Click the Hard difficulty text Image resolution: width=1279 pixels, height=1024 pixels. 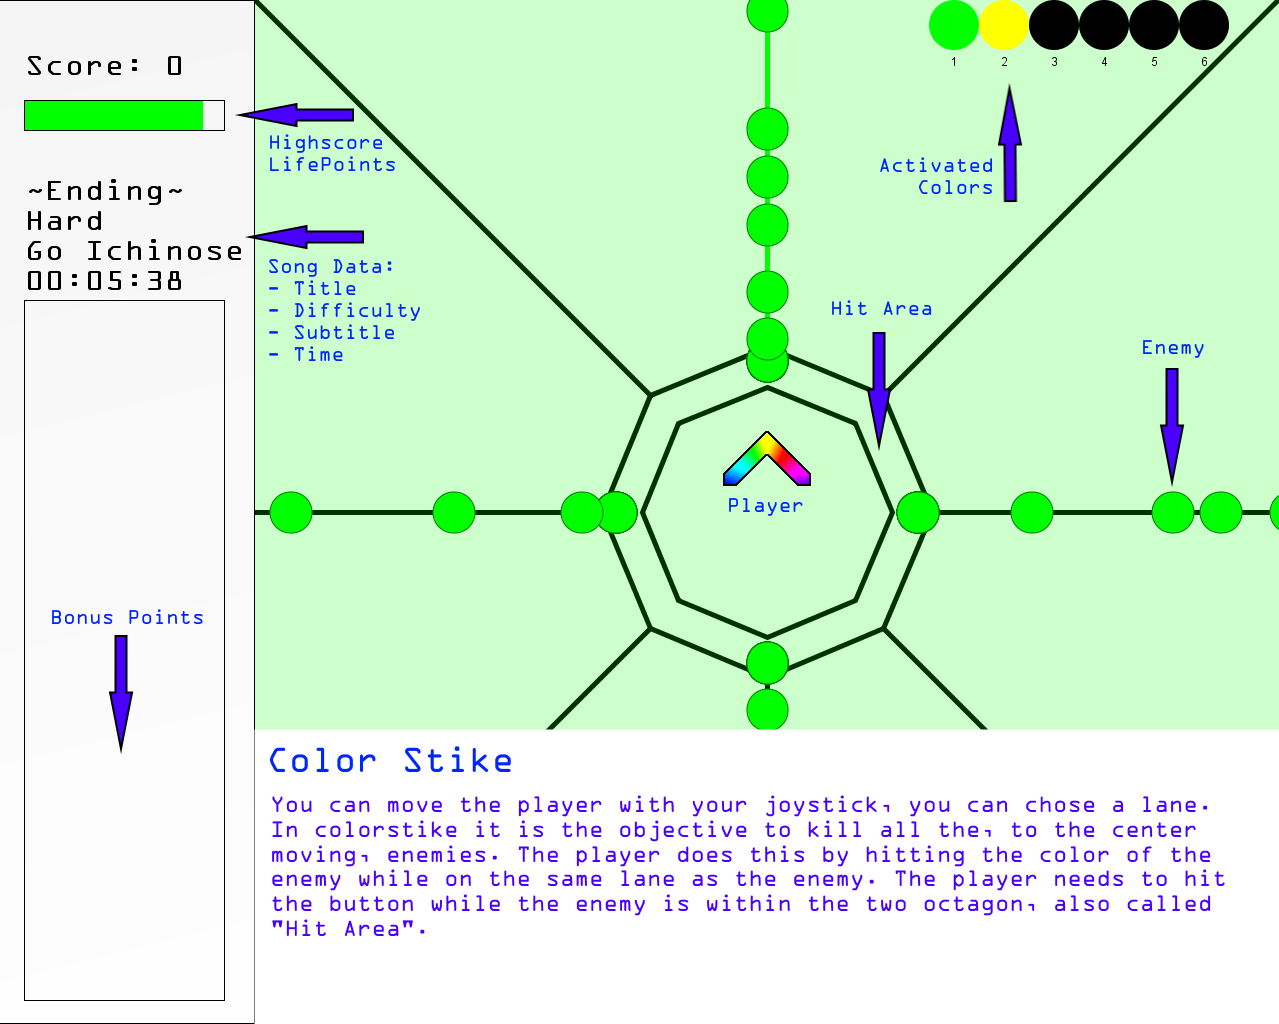click(65, 221)
